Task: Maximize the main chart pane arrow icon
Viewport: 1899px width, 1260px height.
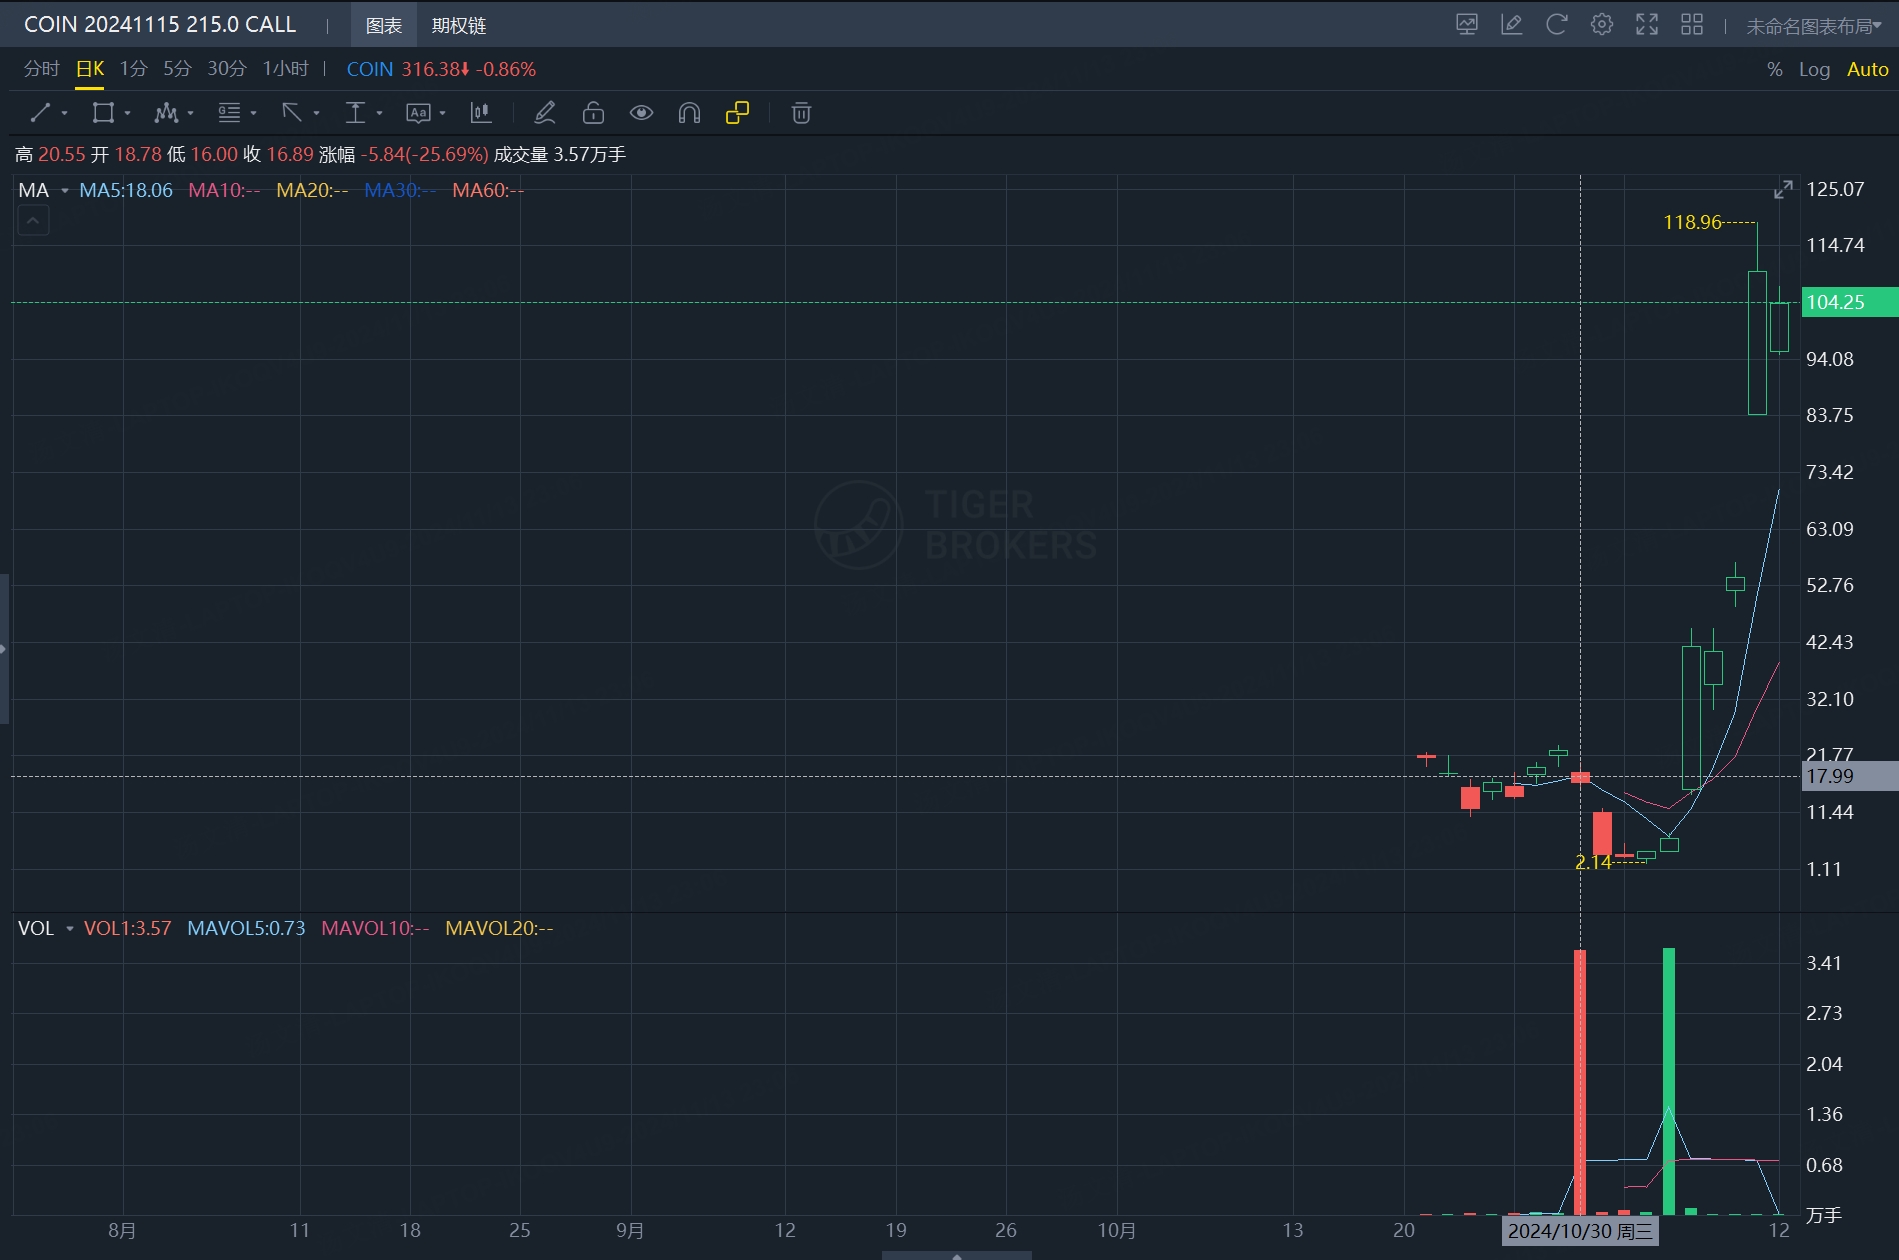Action: click(1783, 189)
